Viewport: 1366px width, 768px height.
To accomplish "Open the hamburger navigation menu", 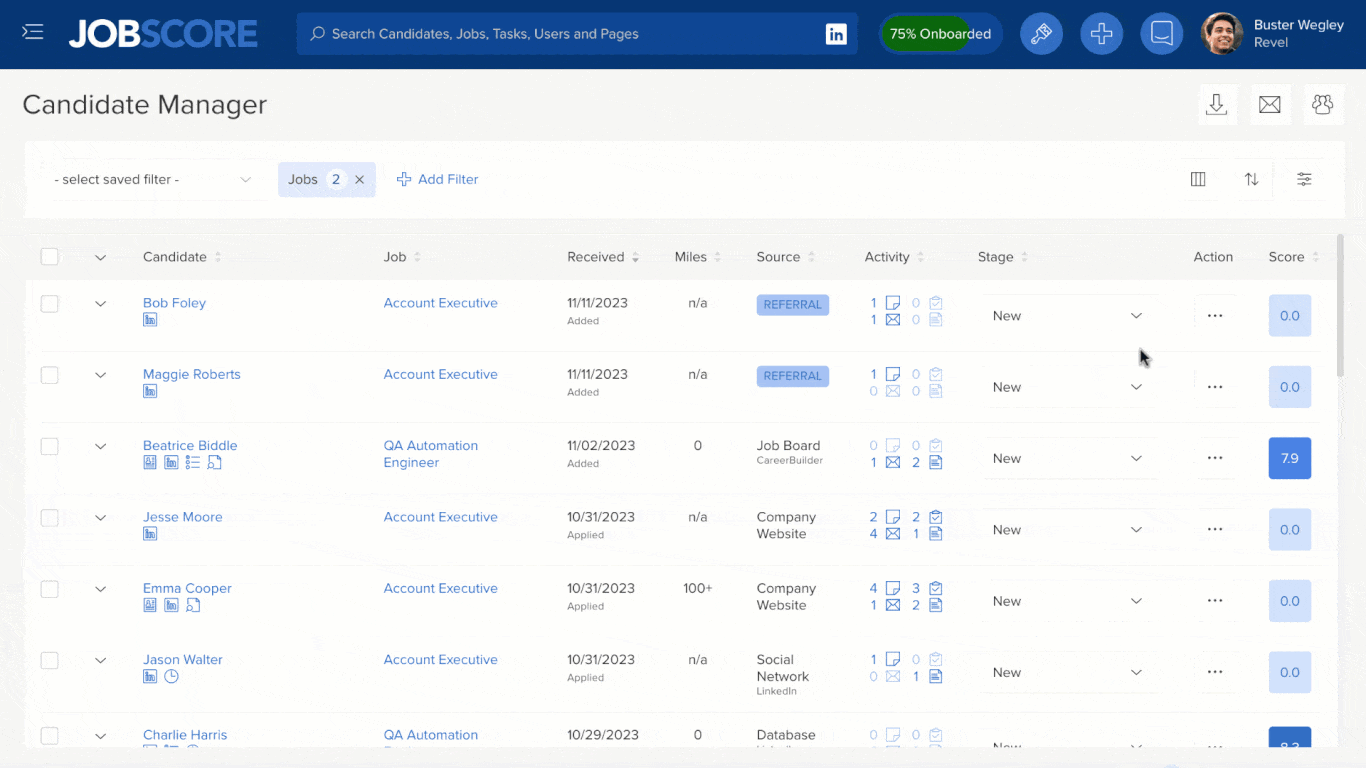I will click(x=33, y=33).
